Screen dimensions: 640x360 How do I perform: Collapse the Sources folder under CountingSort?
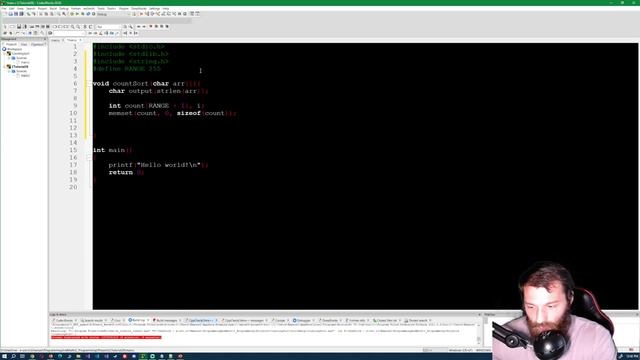[x=9, y=58]
